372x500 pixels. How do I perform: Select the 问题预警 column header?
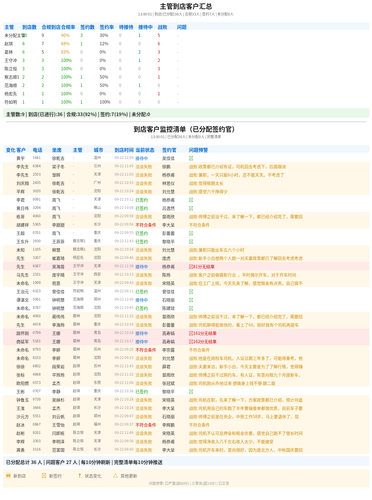[198, 150]
